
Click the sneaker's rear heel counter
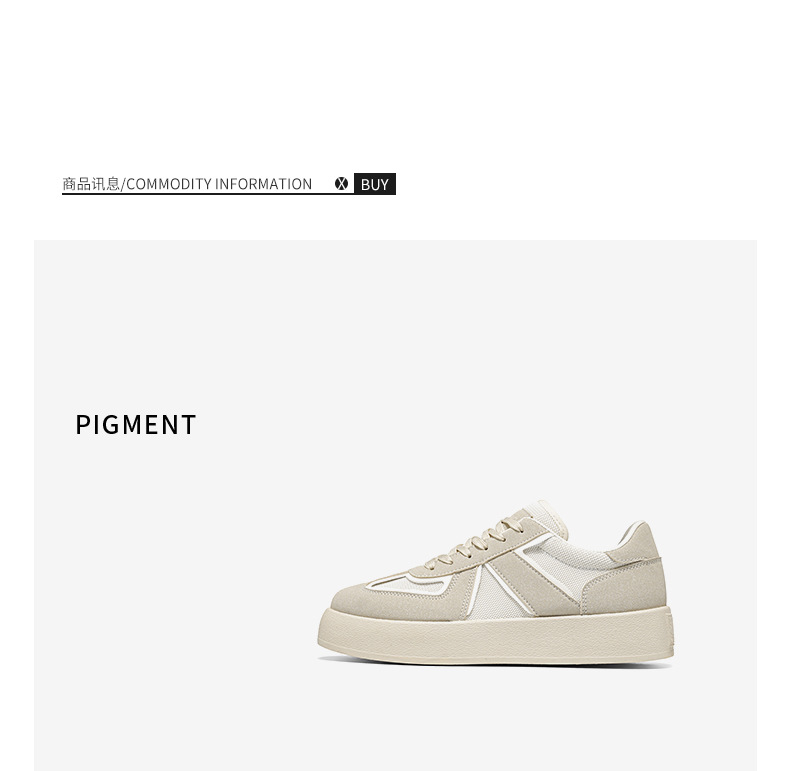pos(625,587)
